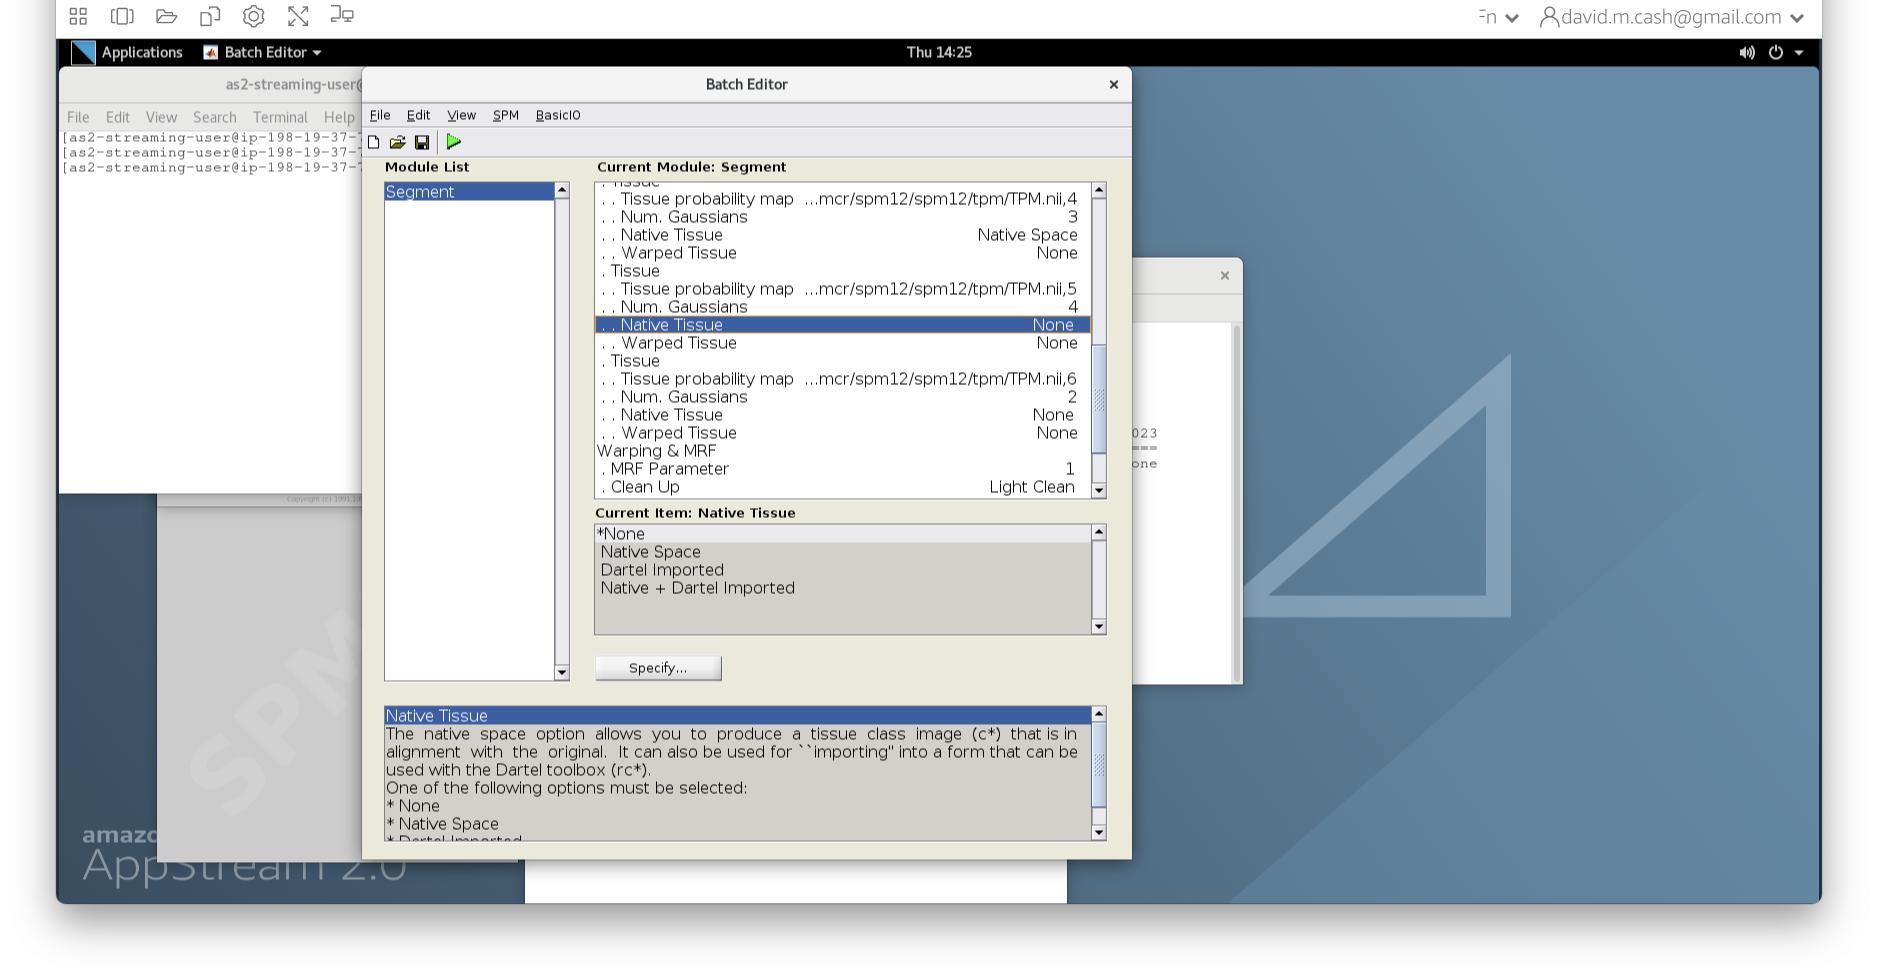
Task: Click the AppStream window switcher icon
Action: (x=122, y=16)
